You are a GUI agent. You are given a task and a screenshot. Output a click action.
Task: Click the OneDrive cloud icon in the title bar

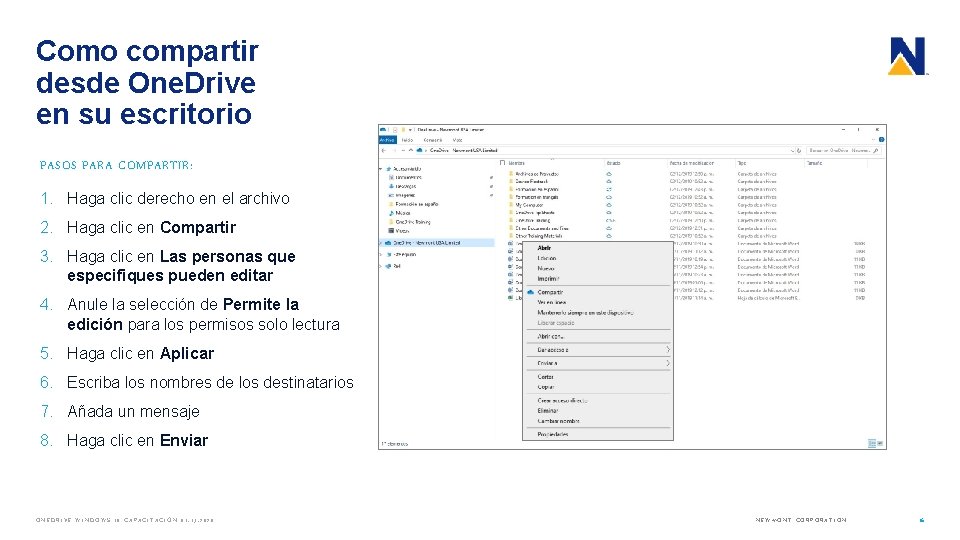click(x=383, y=130)
